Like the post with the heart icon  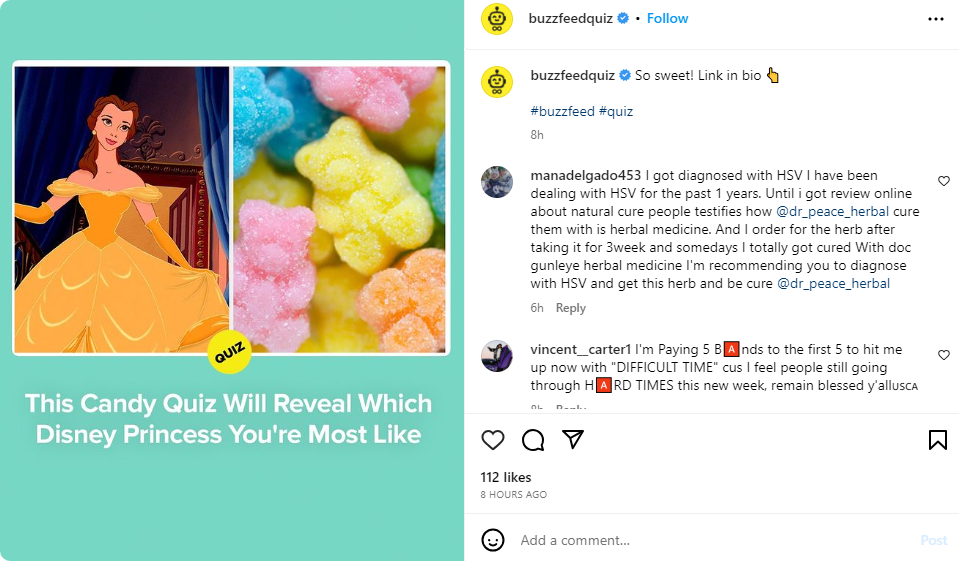pos(493,440)
